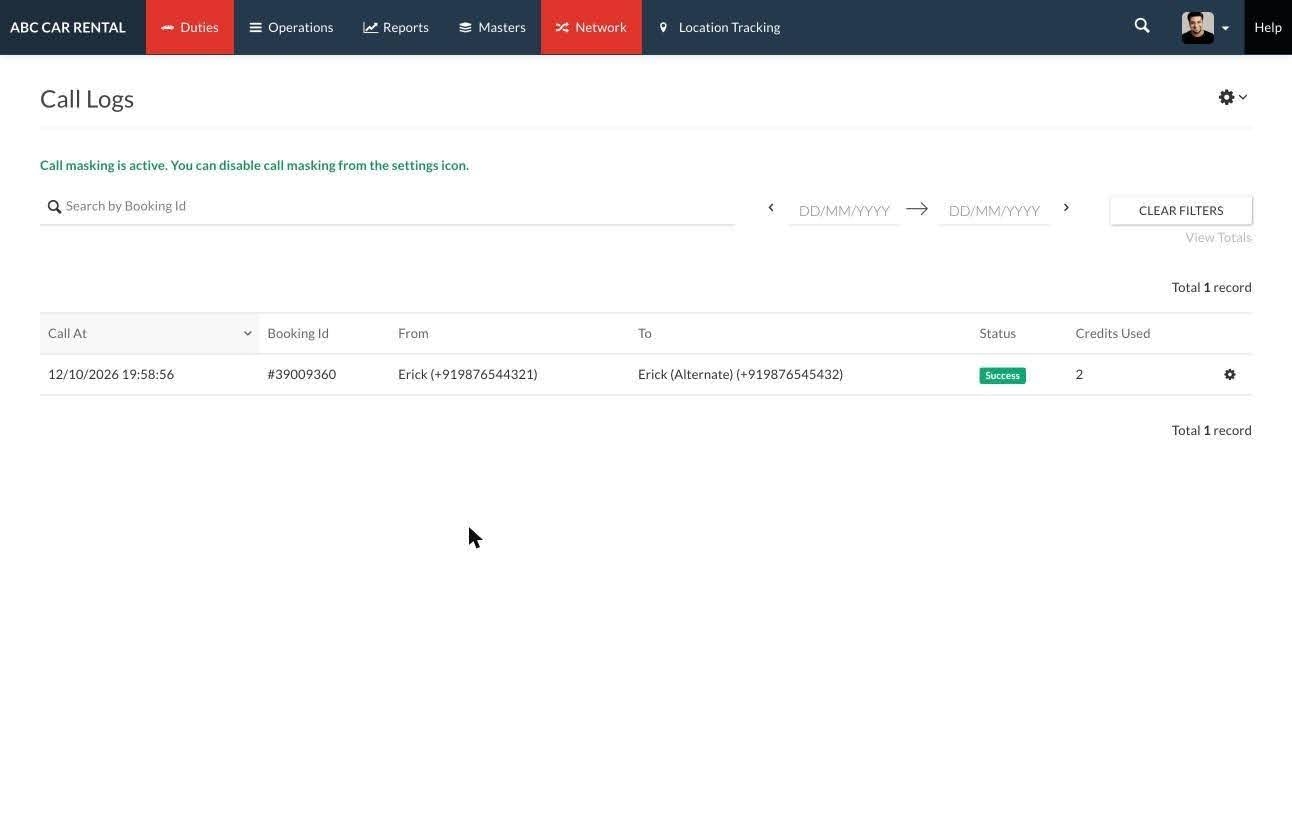The height and width of the screenshot is (836, 1292).
Task: Click the search icon beside Booking Id field
Action: click(55, 207)
